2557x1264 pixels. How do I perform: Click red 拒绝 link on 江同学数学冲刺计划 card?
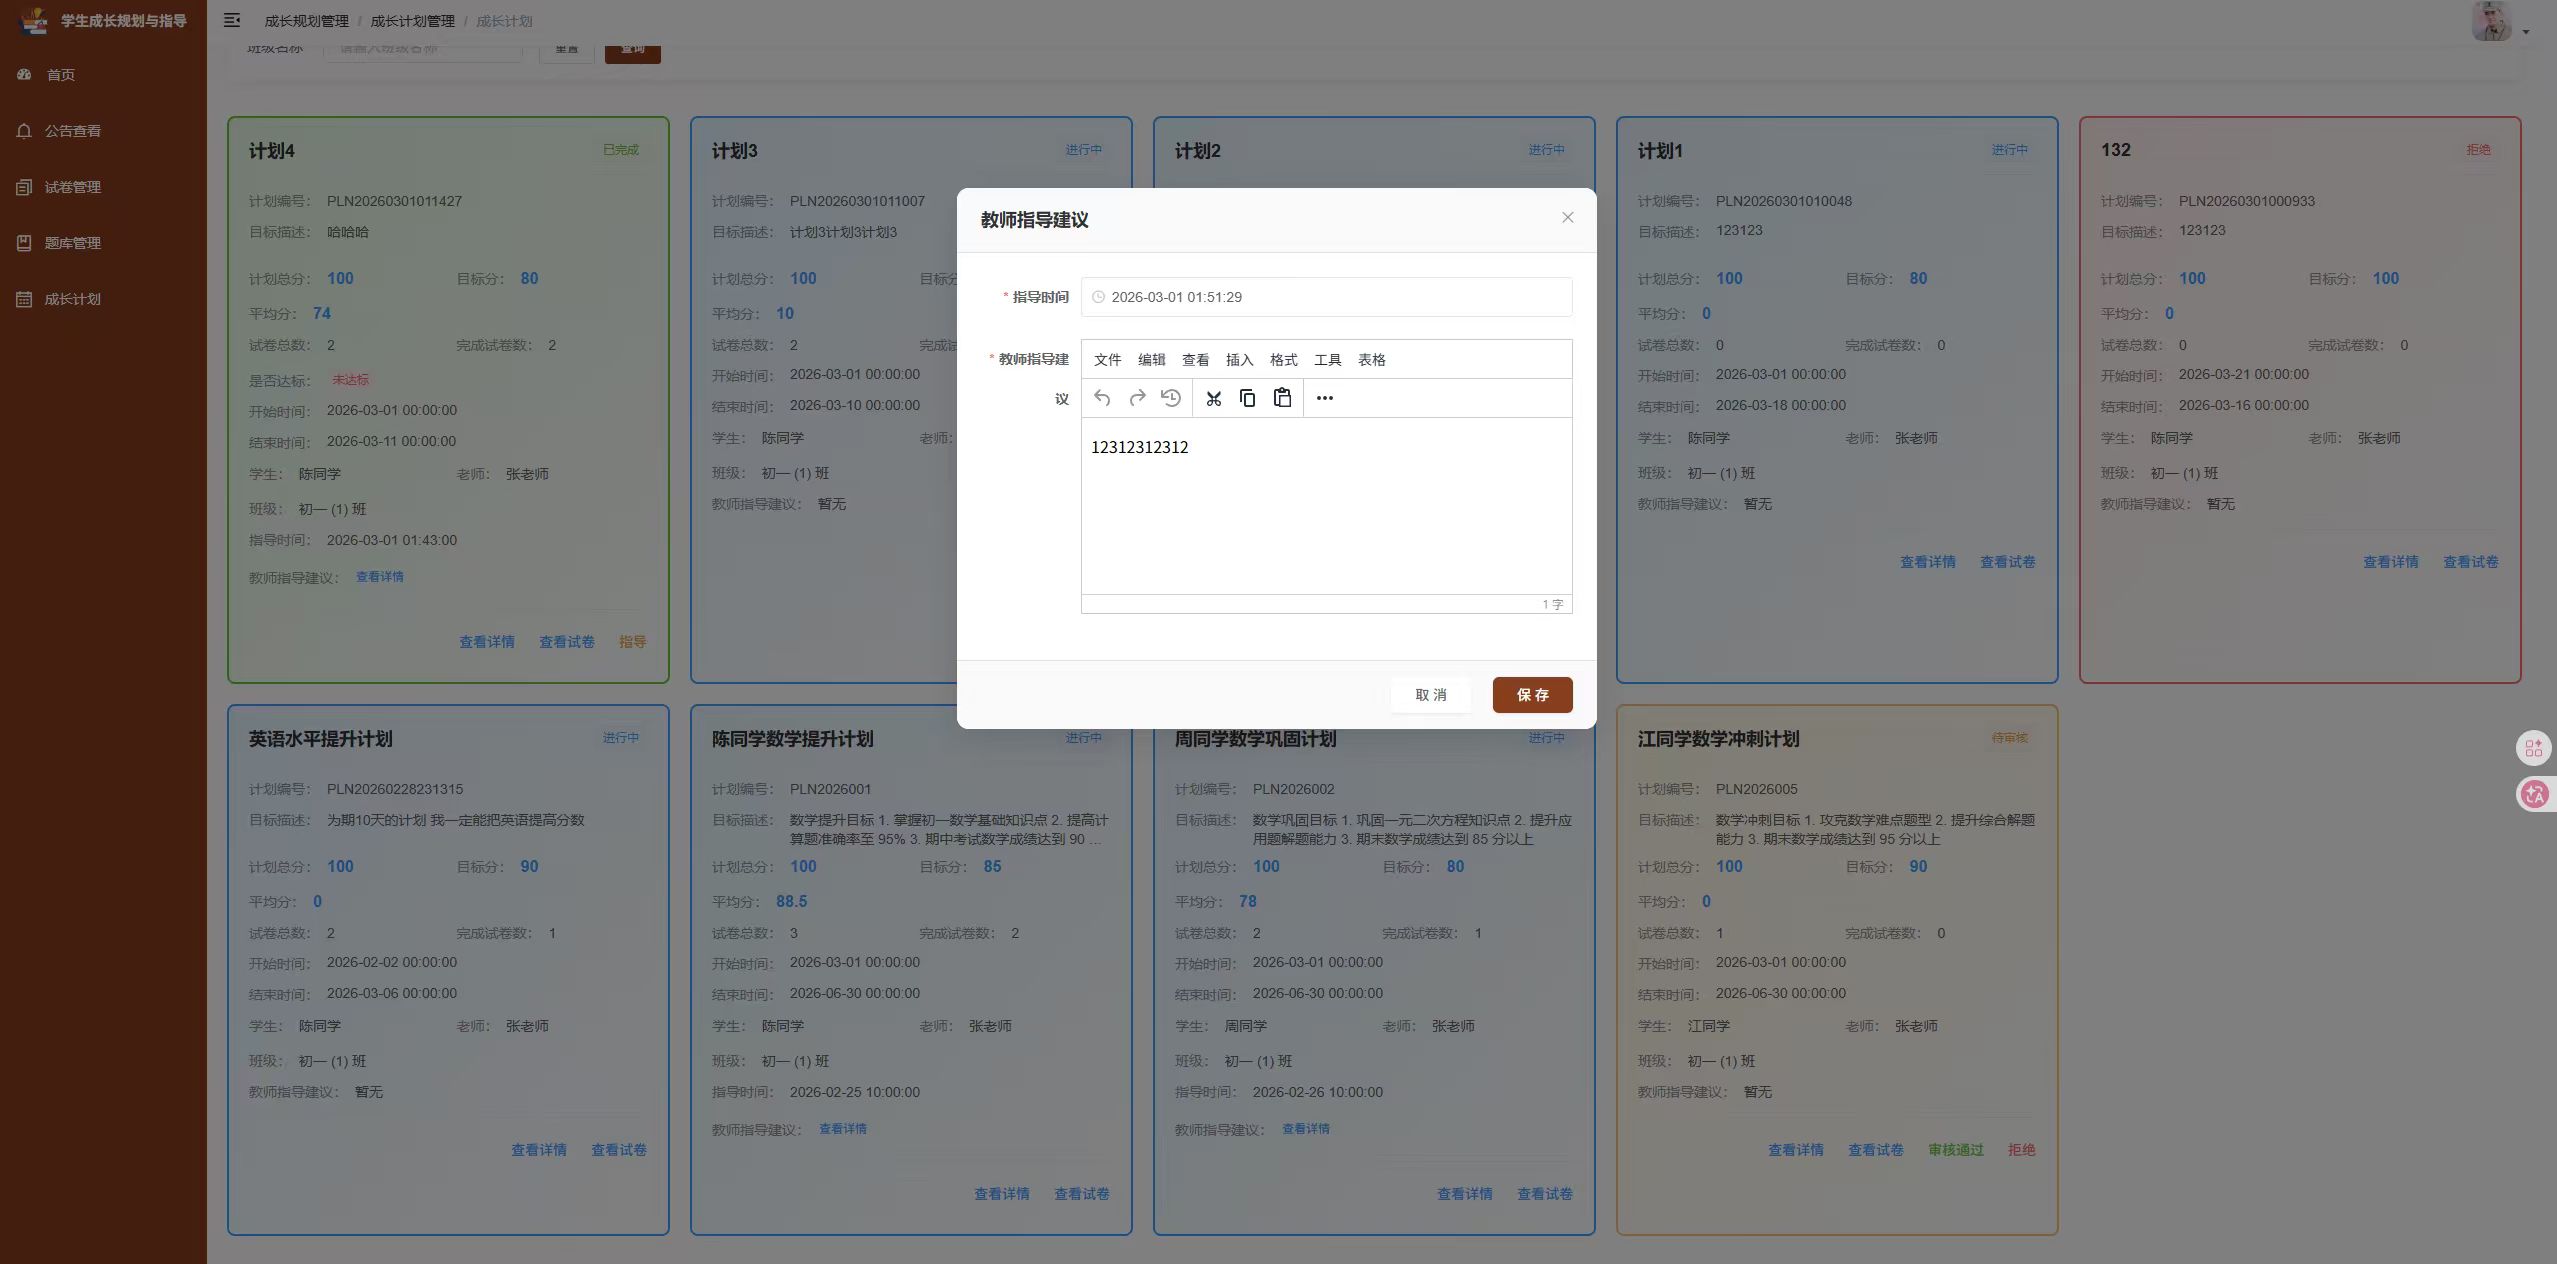(x=2022, y=1150)
